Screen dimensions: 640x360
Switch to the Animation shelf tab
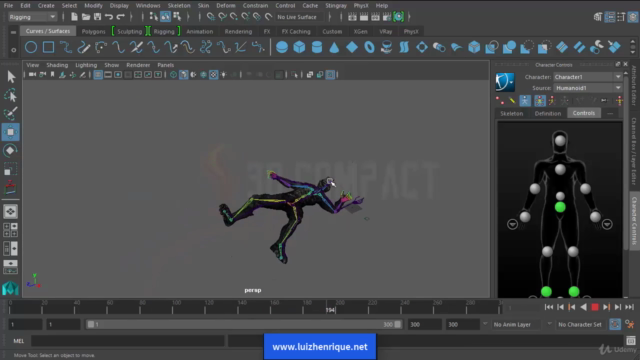tap(200, 31)
